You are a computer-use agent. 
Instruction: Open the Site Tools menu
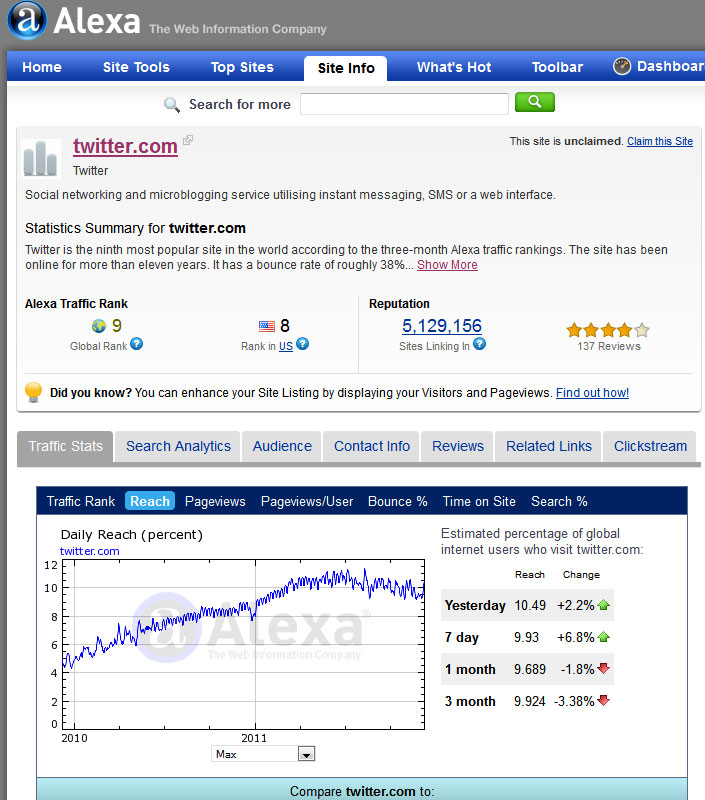click(x=136, y=67)
